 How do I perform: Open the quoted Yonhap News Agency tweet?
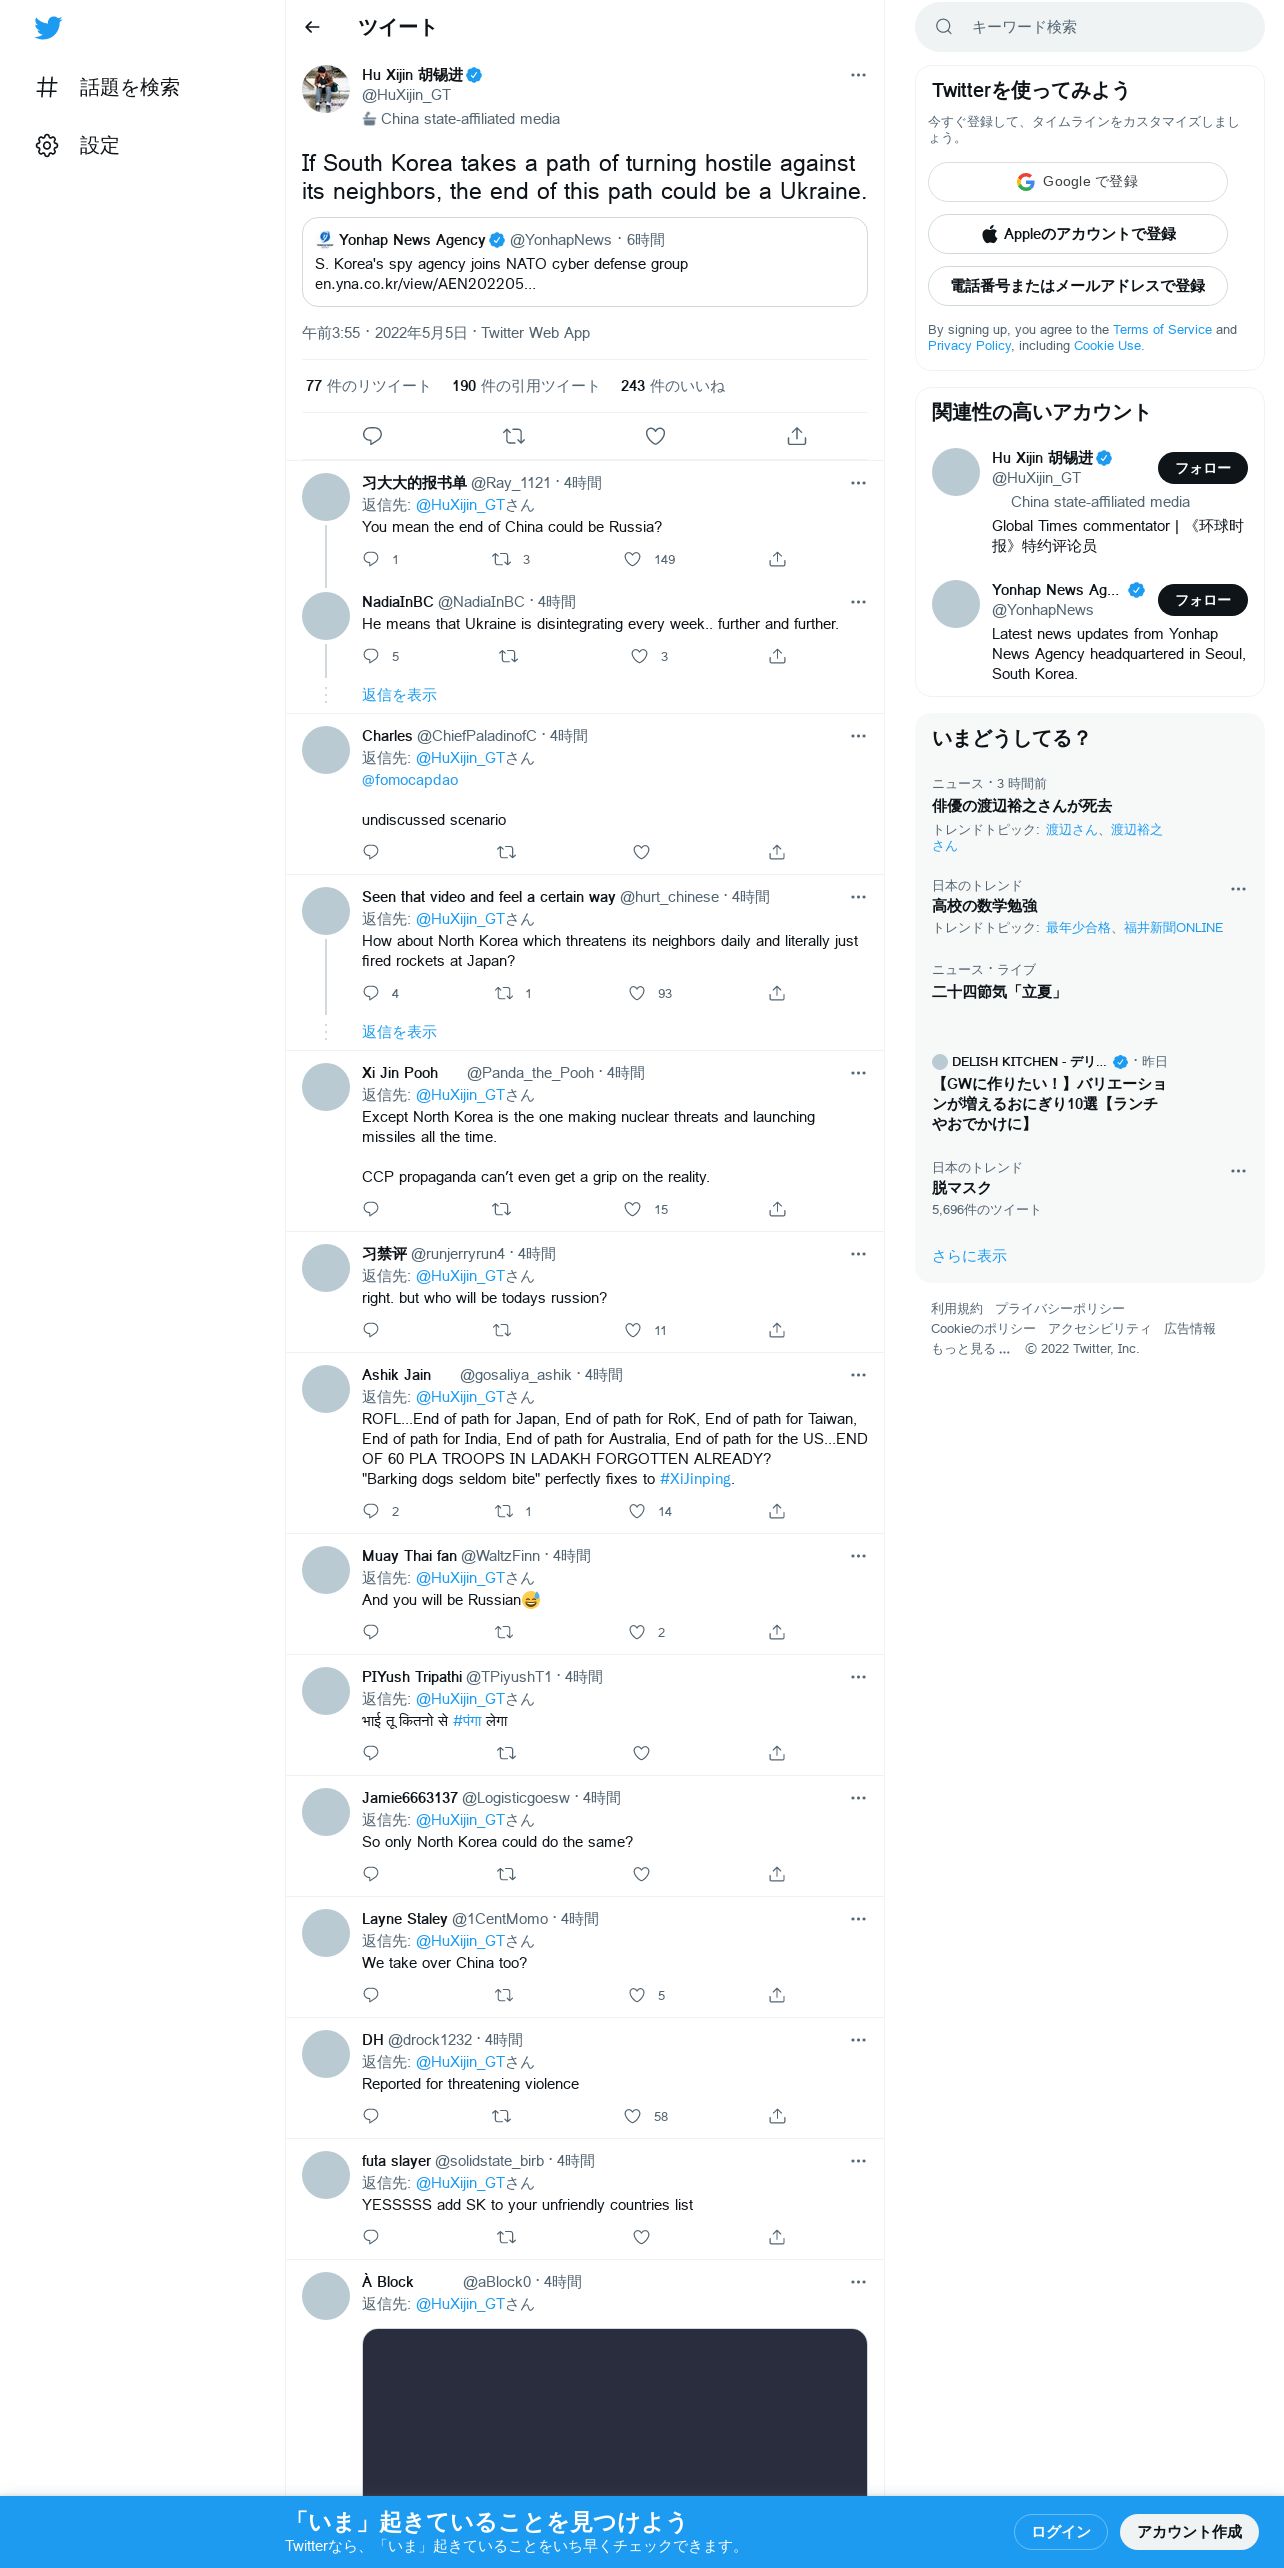584,262
